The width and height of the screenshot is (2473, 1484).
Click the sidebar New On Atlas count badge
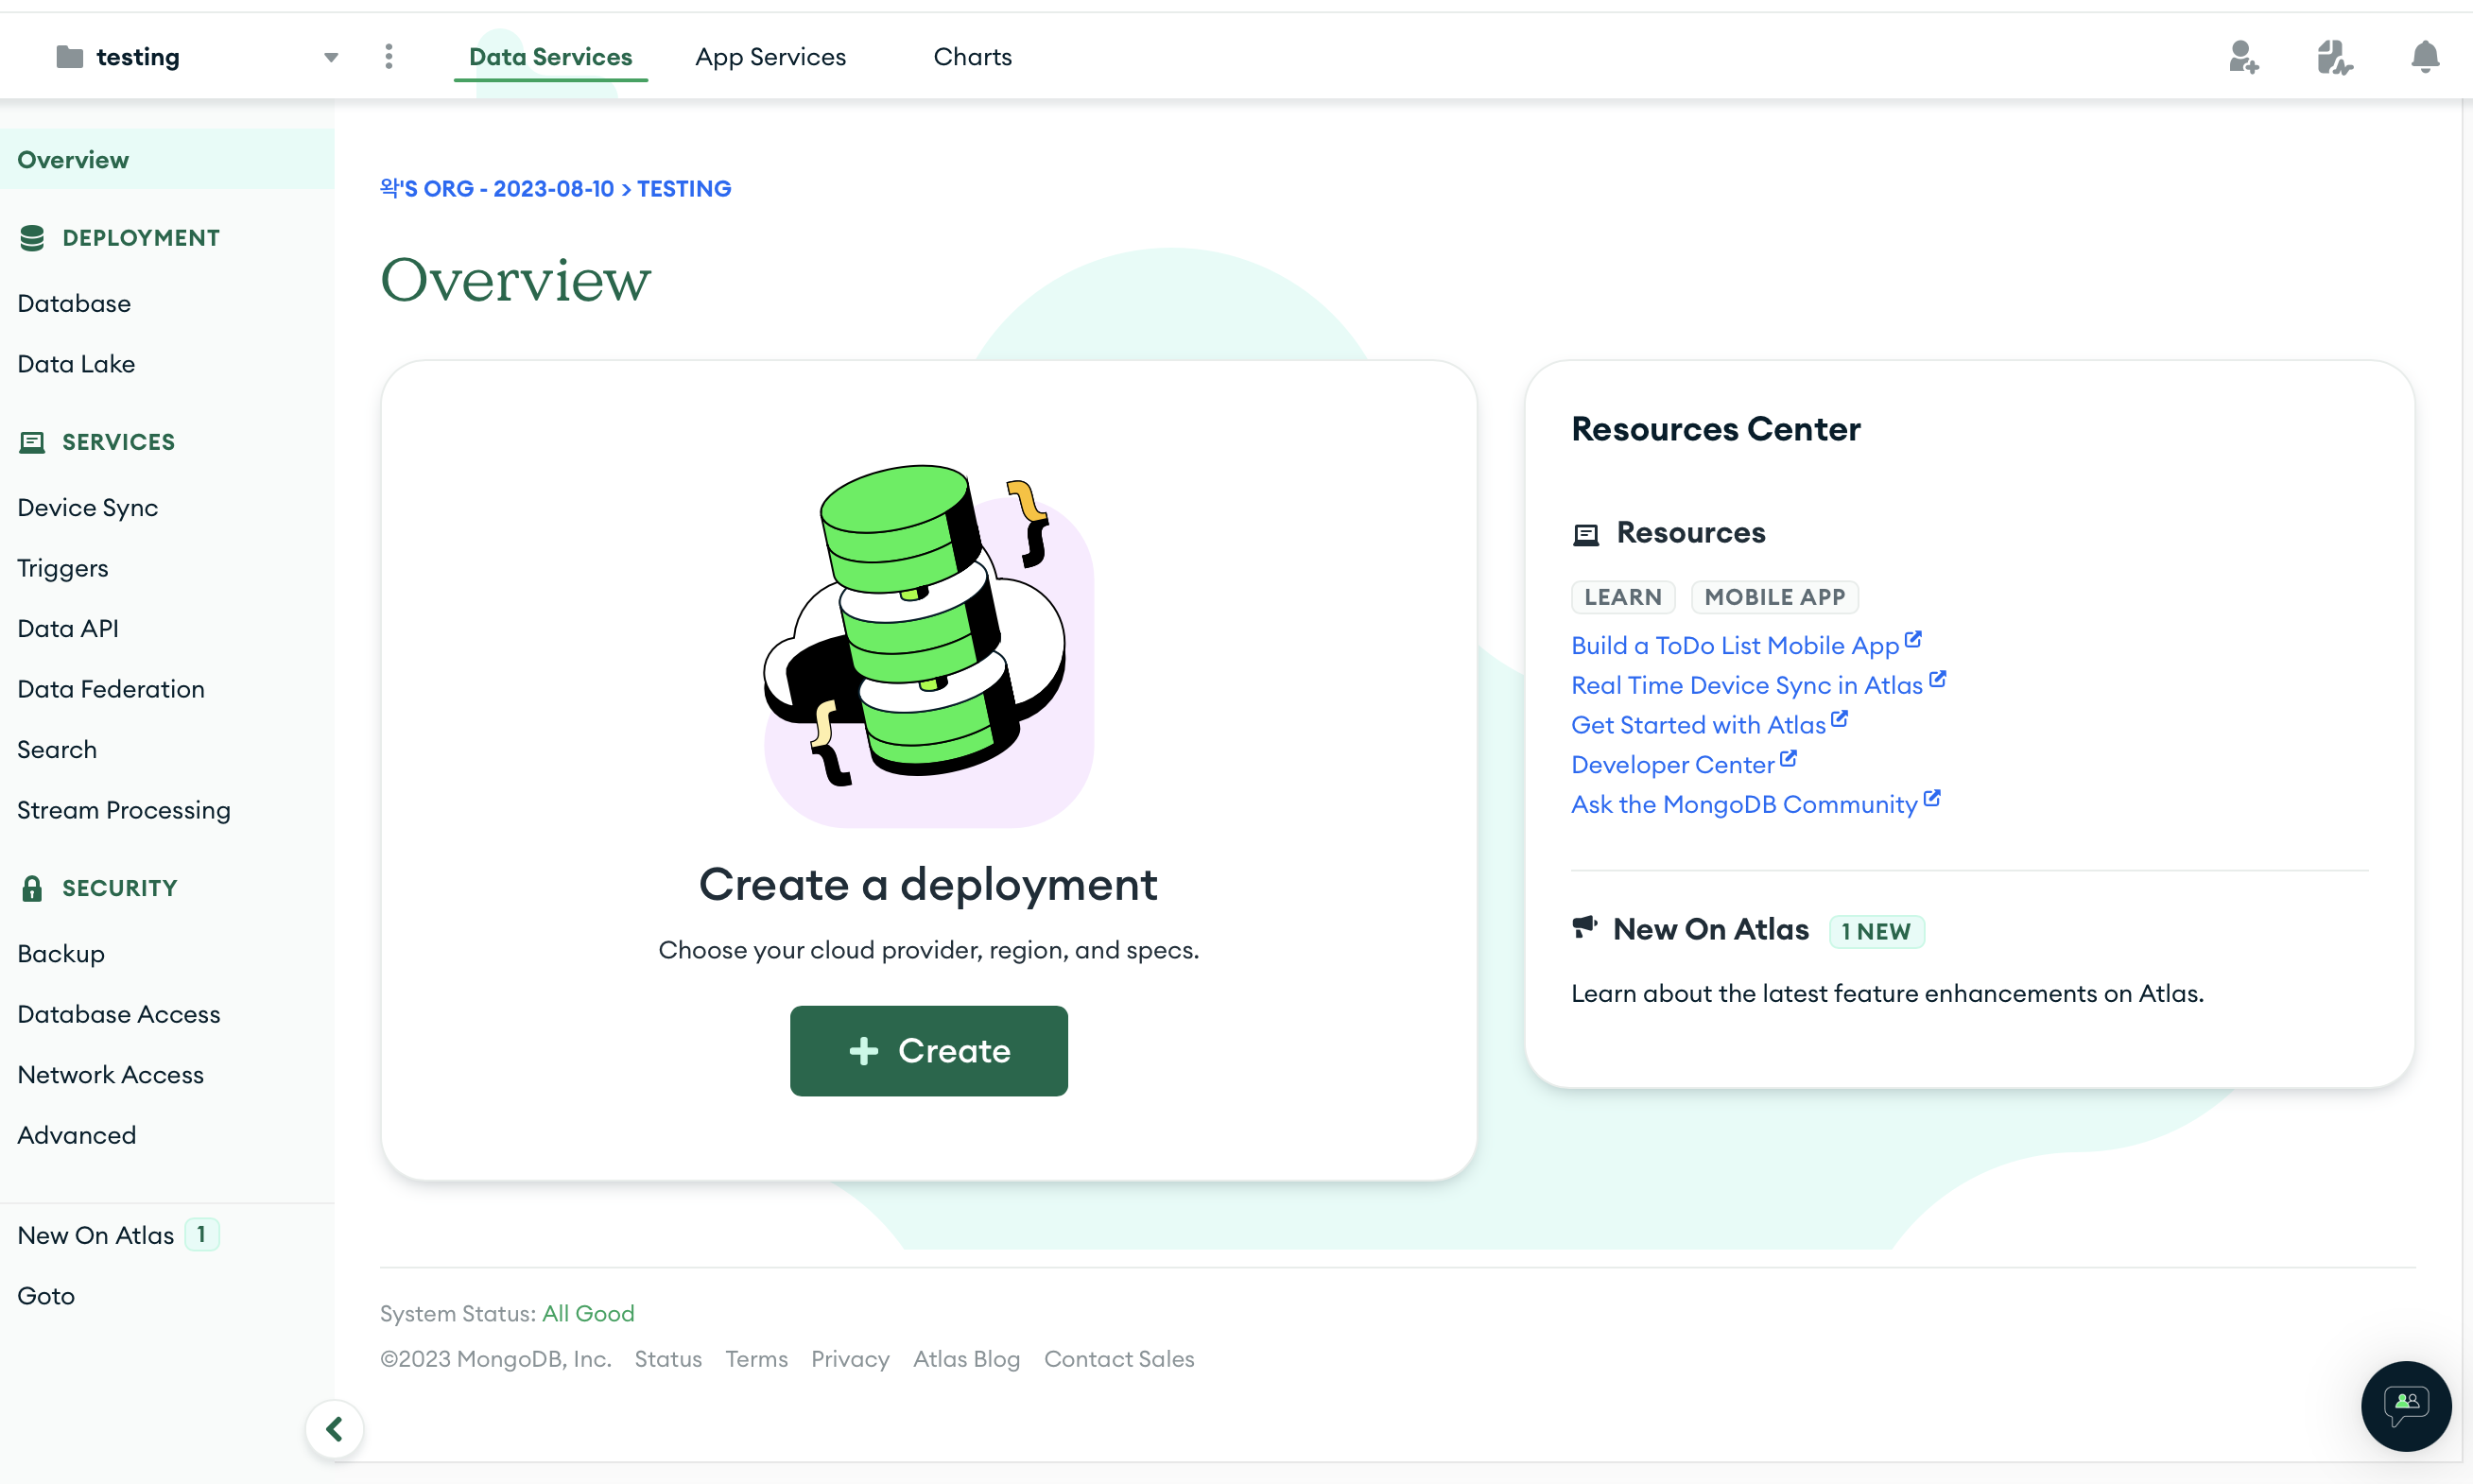coord(202,1235)
